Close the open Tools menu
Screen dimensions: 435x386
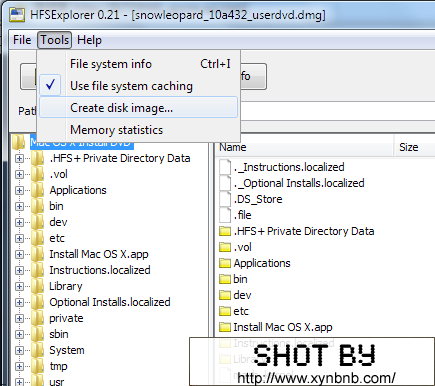[55, 40]
